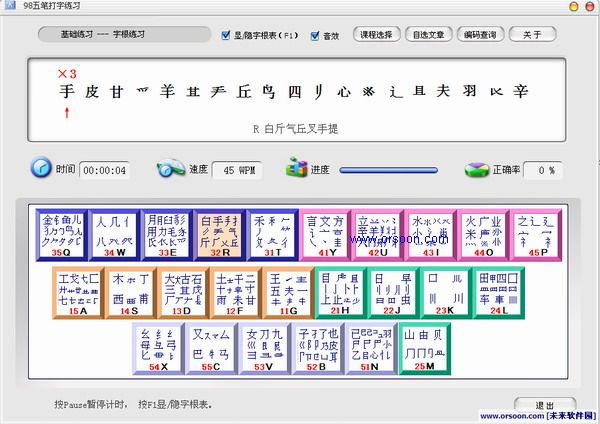
Task: Open the 自选文章 custom article option
Action: [430, 35]
